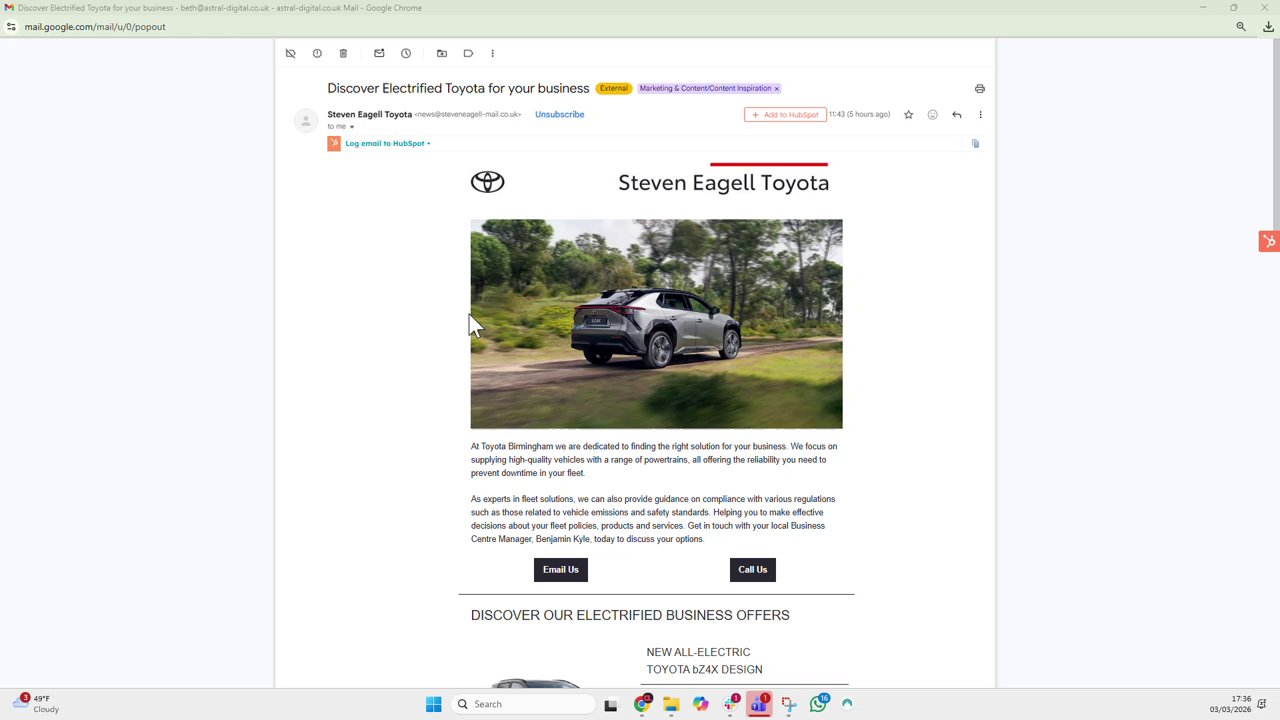Star this email from Steven Eagell Toyota
The height and width of the screenshot is (720, 1280).
point(908,115)
